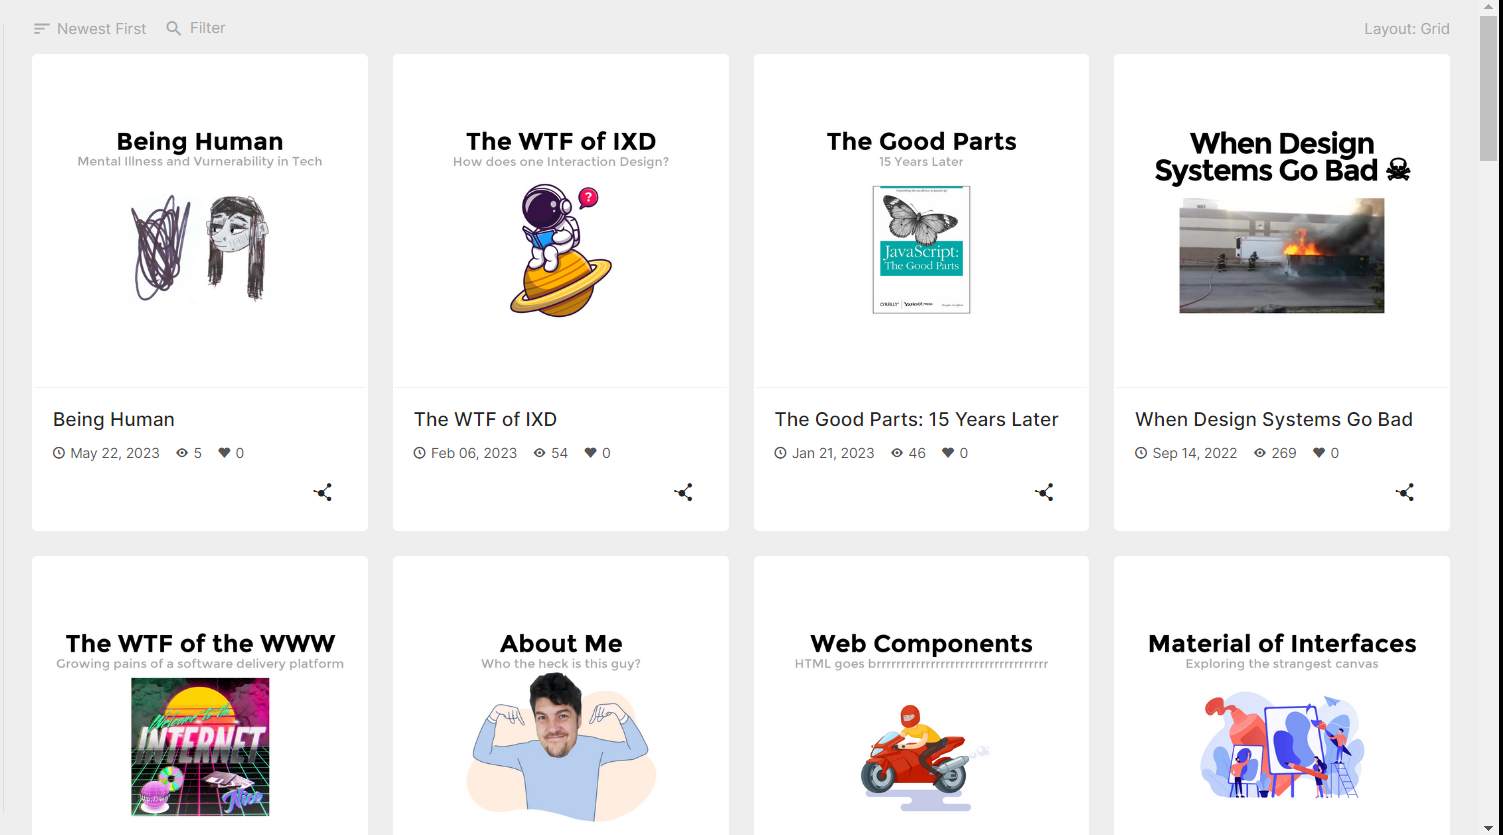Click the eye icon on The WTF of IXD
Image resolution: width=1503 pixels, height=835 pixels.
click(x=540, y=453)
